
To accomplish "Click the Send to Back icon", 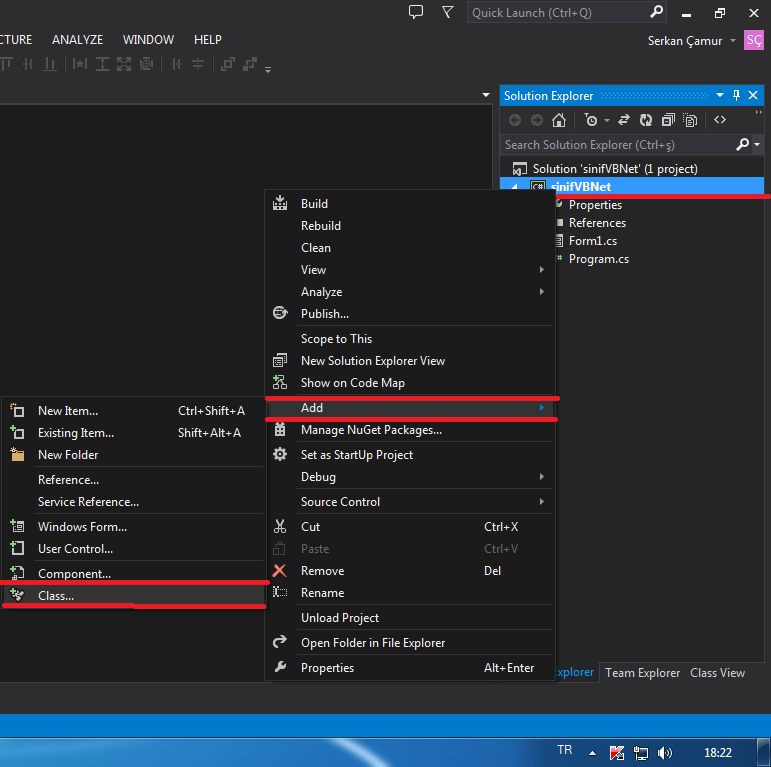I will click(x=250, y=64).
